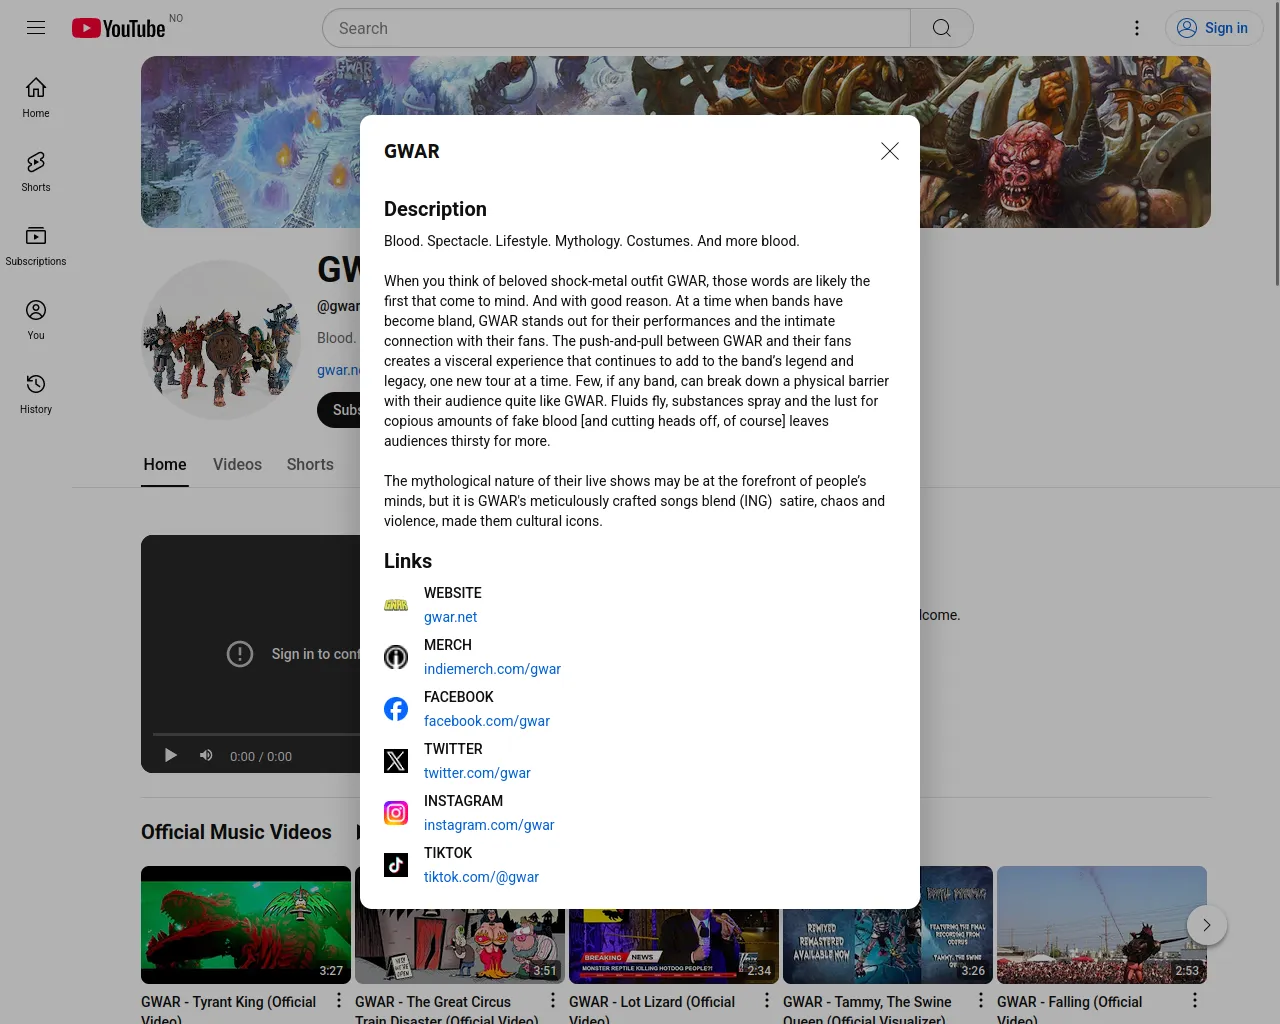Play the featured channel video
Screen dimensions: 1280x1024
pyautogui.click(x=171, y=756)
